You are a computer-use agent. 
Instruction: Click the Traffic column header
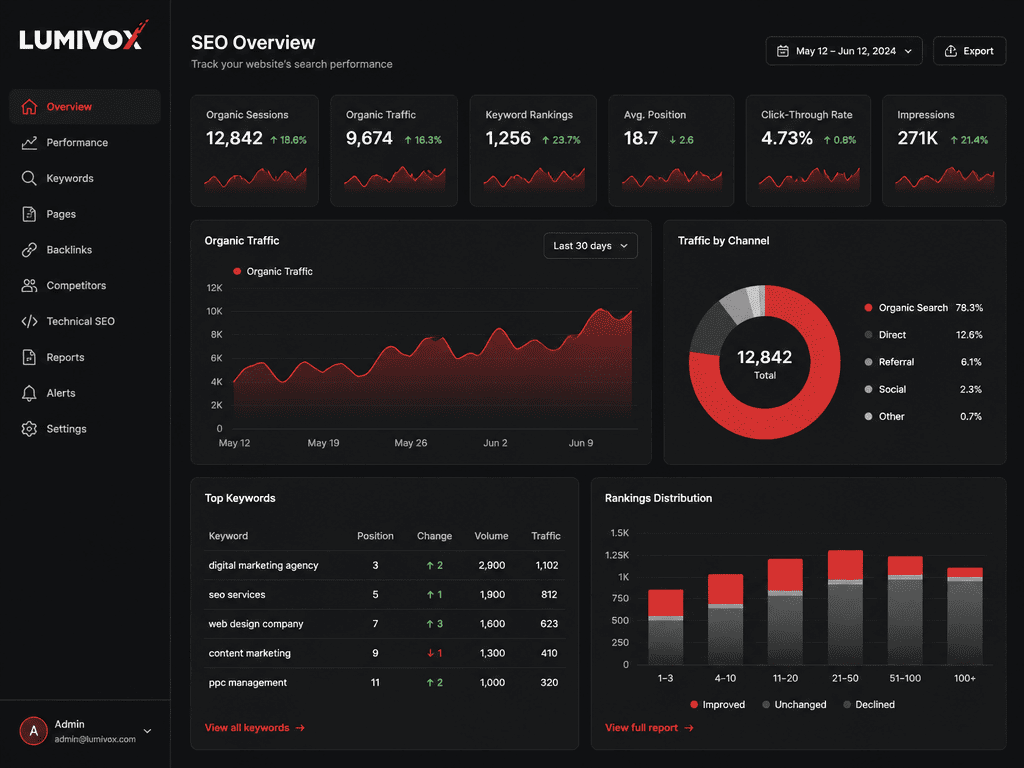(546, 536)
